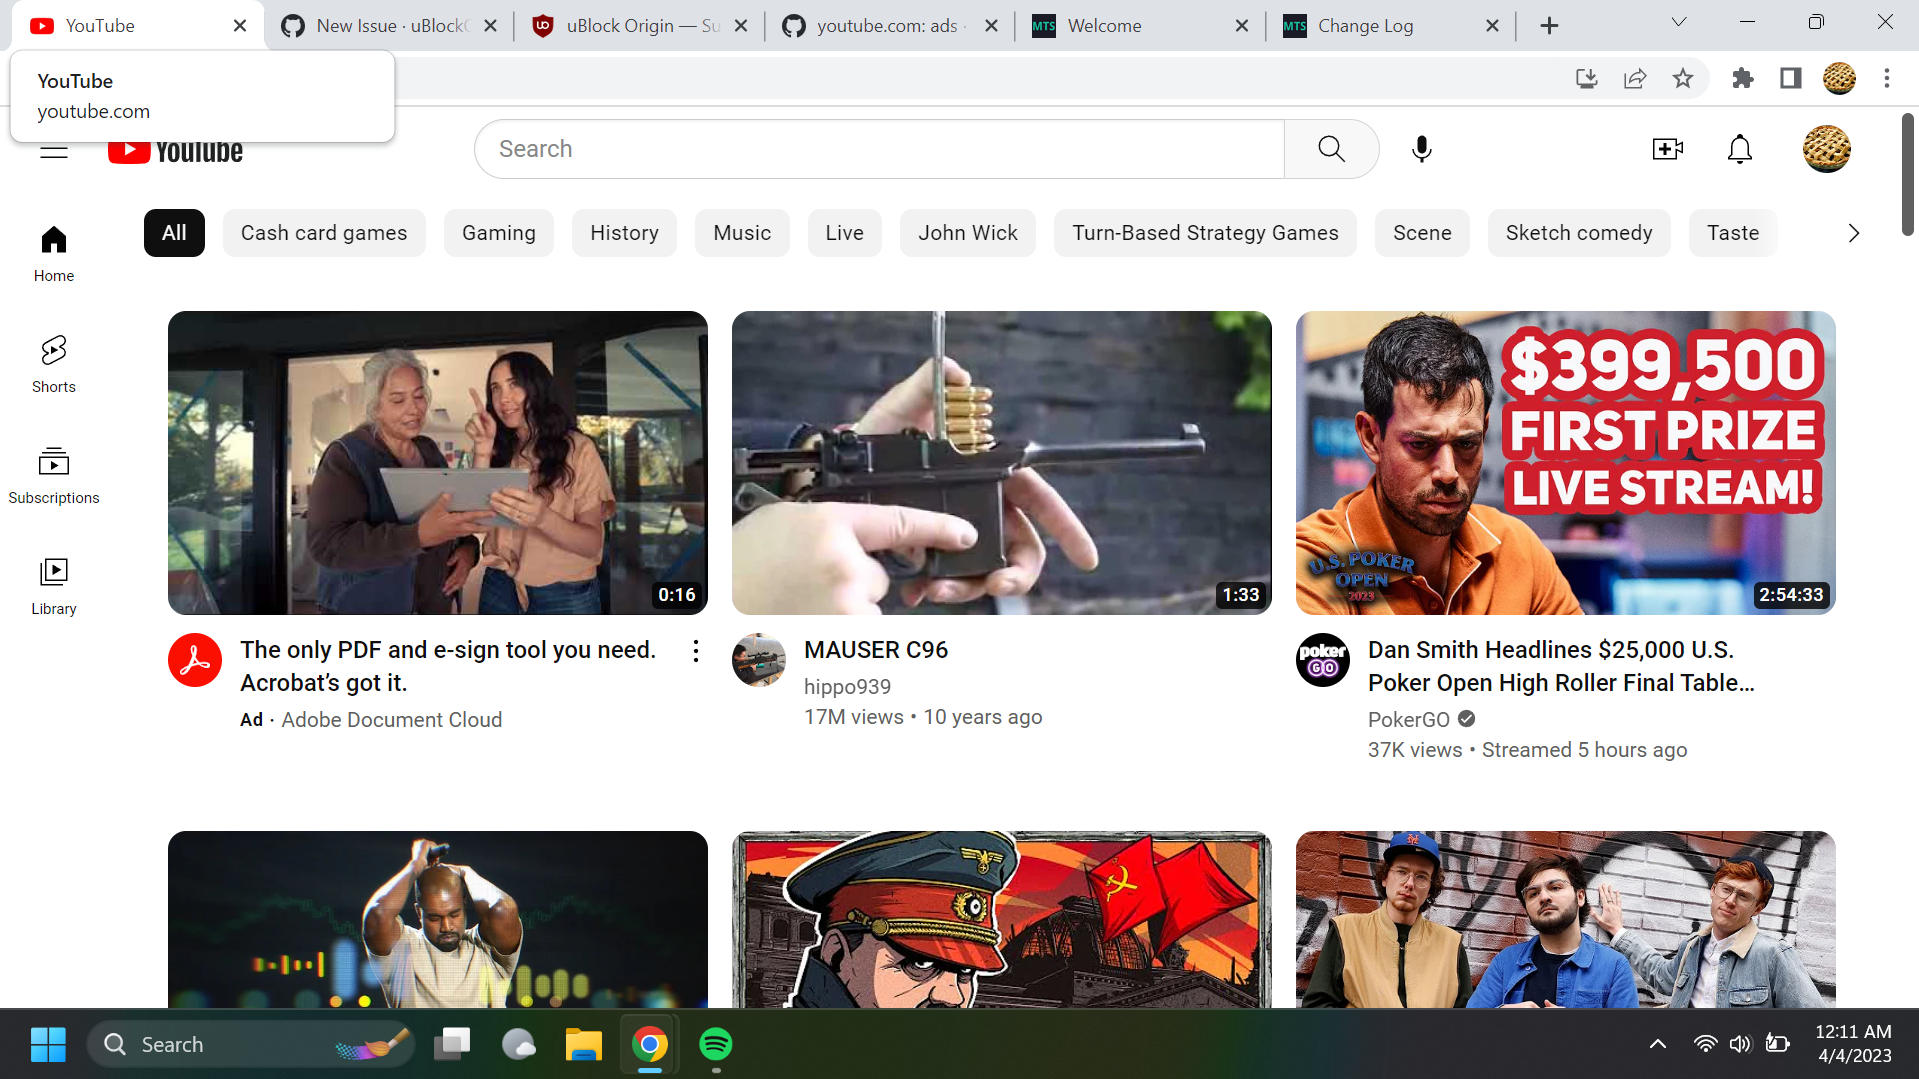Screen dimensions: 1919x1079
Task: Play the MAUSER C96 video thumbnail
Action: 1001,462
